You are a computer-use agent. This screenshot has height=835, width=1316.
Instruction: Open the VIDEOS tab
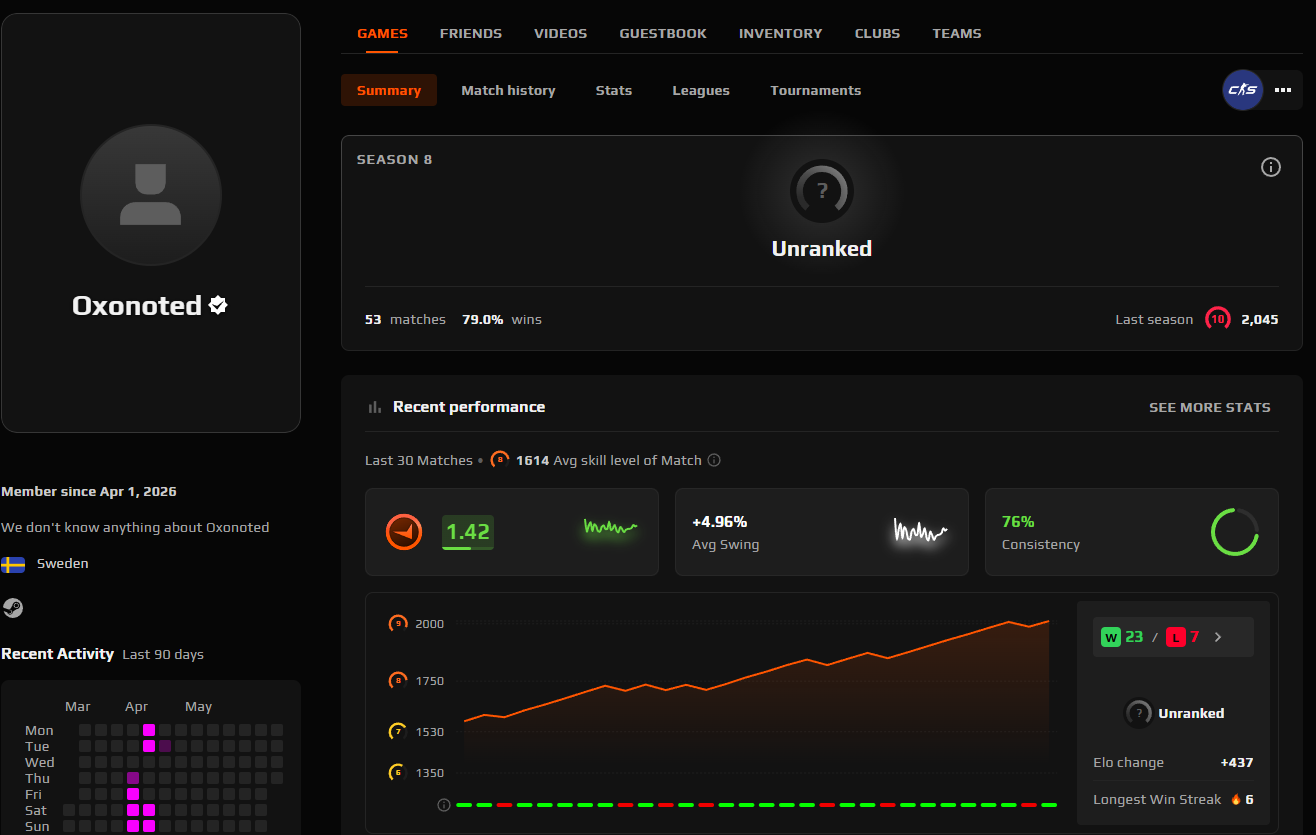(x=561, y=33)
